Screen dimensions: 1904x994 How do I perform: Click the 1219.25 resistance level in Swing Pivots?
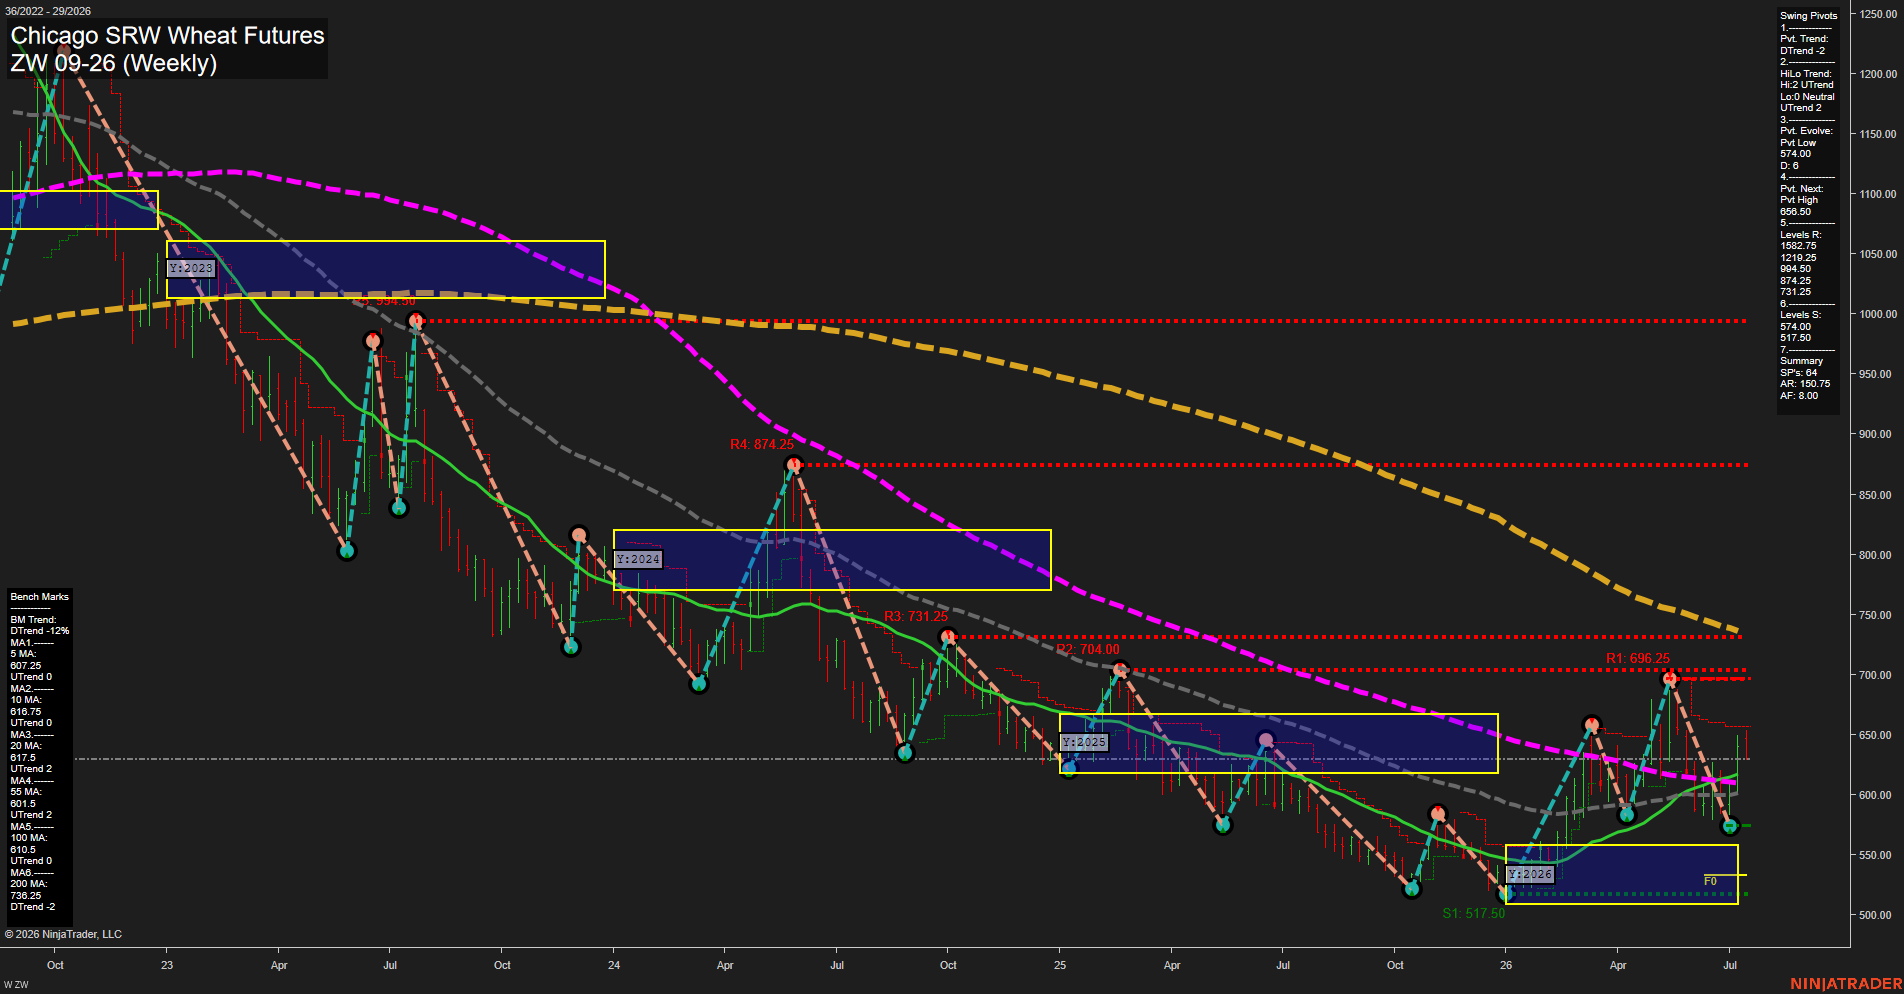tap(1798, 258)
